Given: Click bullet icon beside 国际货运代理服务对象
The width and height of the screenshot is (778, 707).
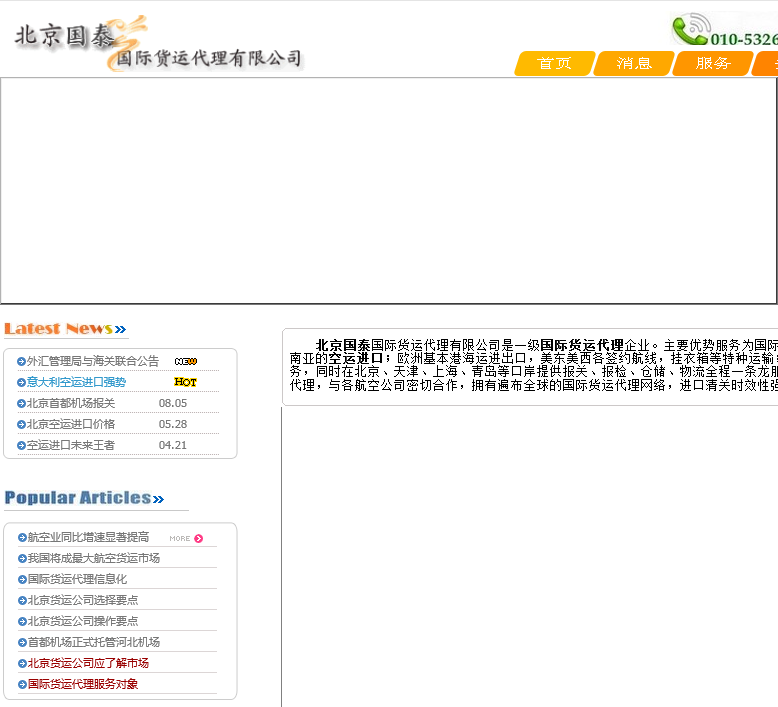Looking at the screenshot, I should pyautogui.click(x=22, y=685).
